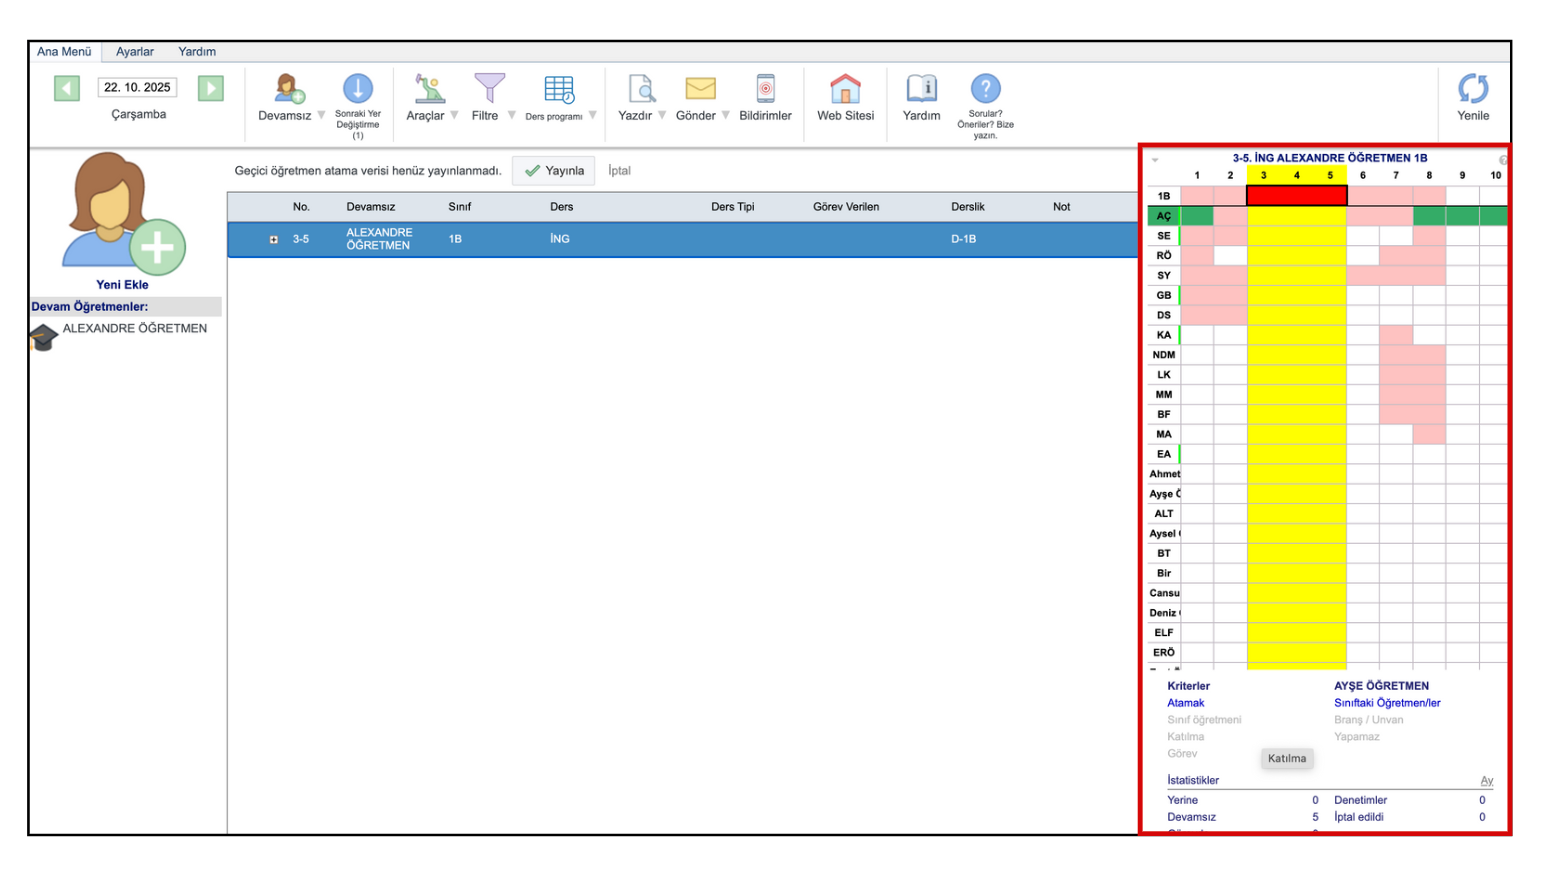Click the Gönder envelope icon

tap(700, 89)
